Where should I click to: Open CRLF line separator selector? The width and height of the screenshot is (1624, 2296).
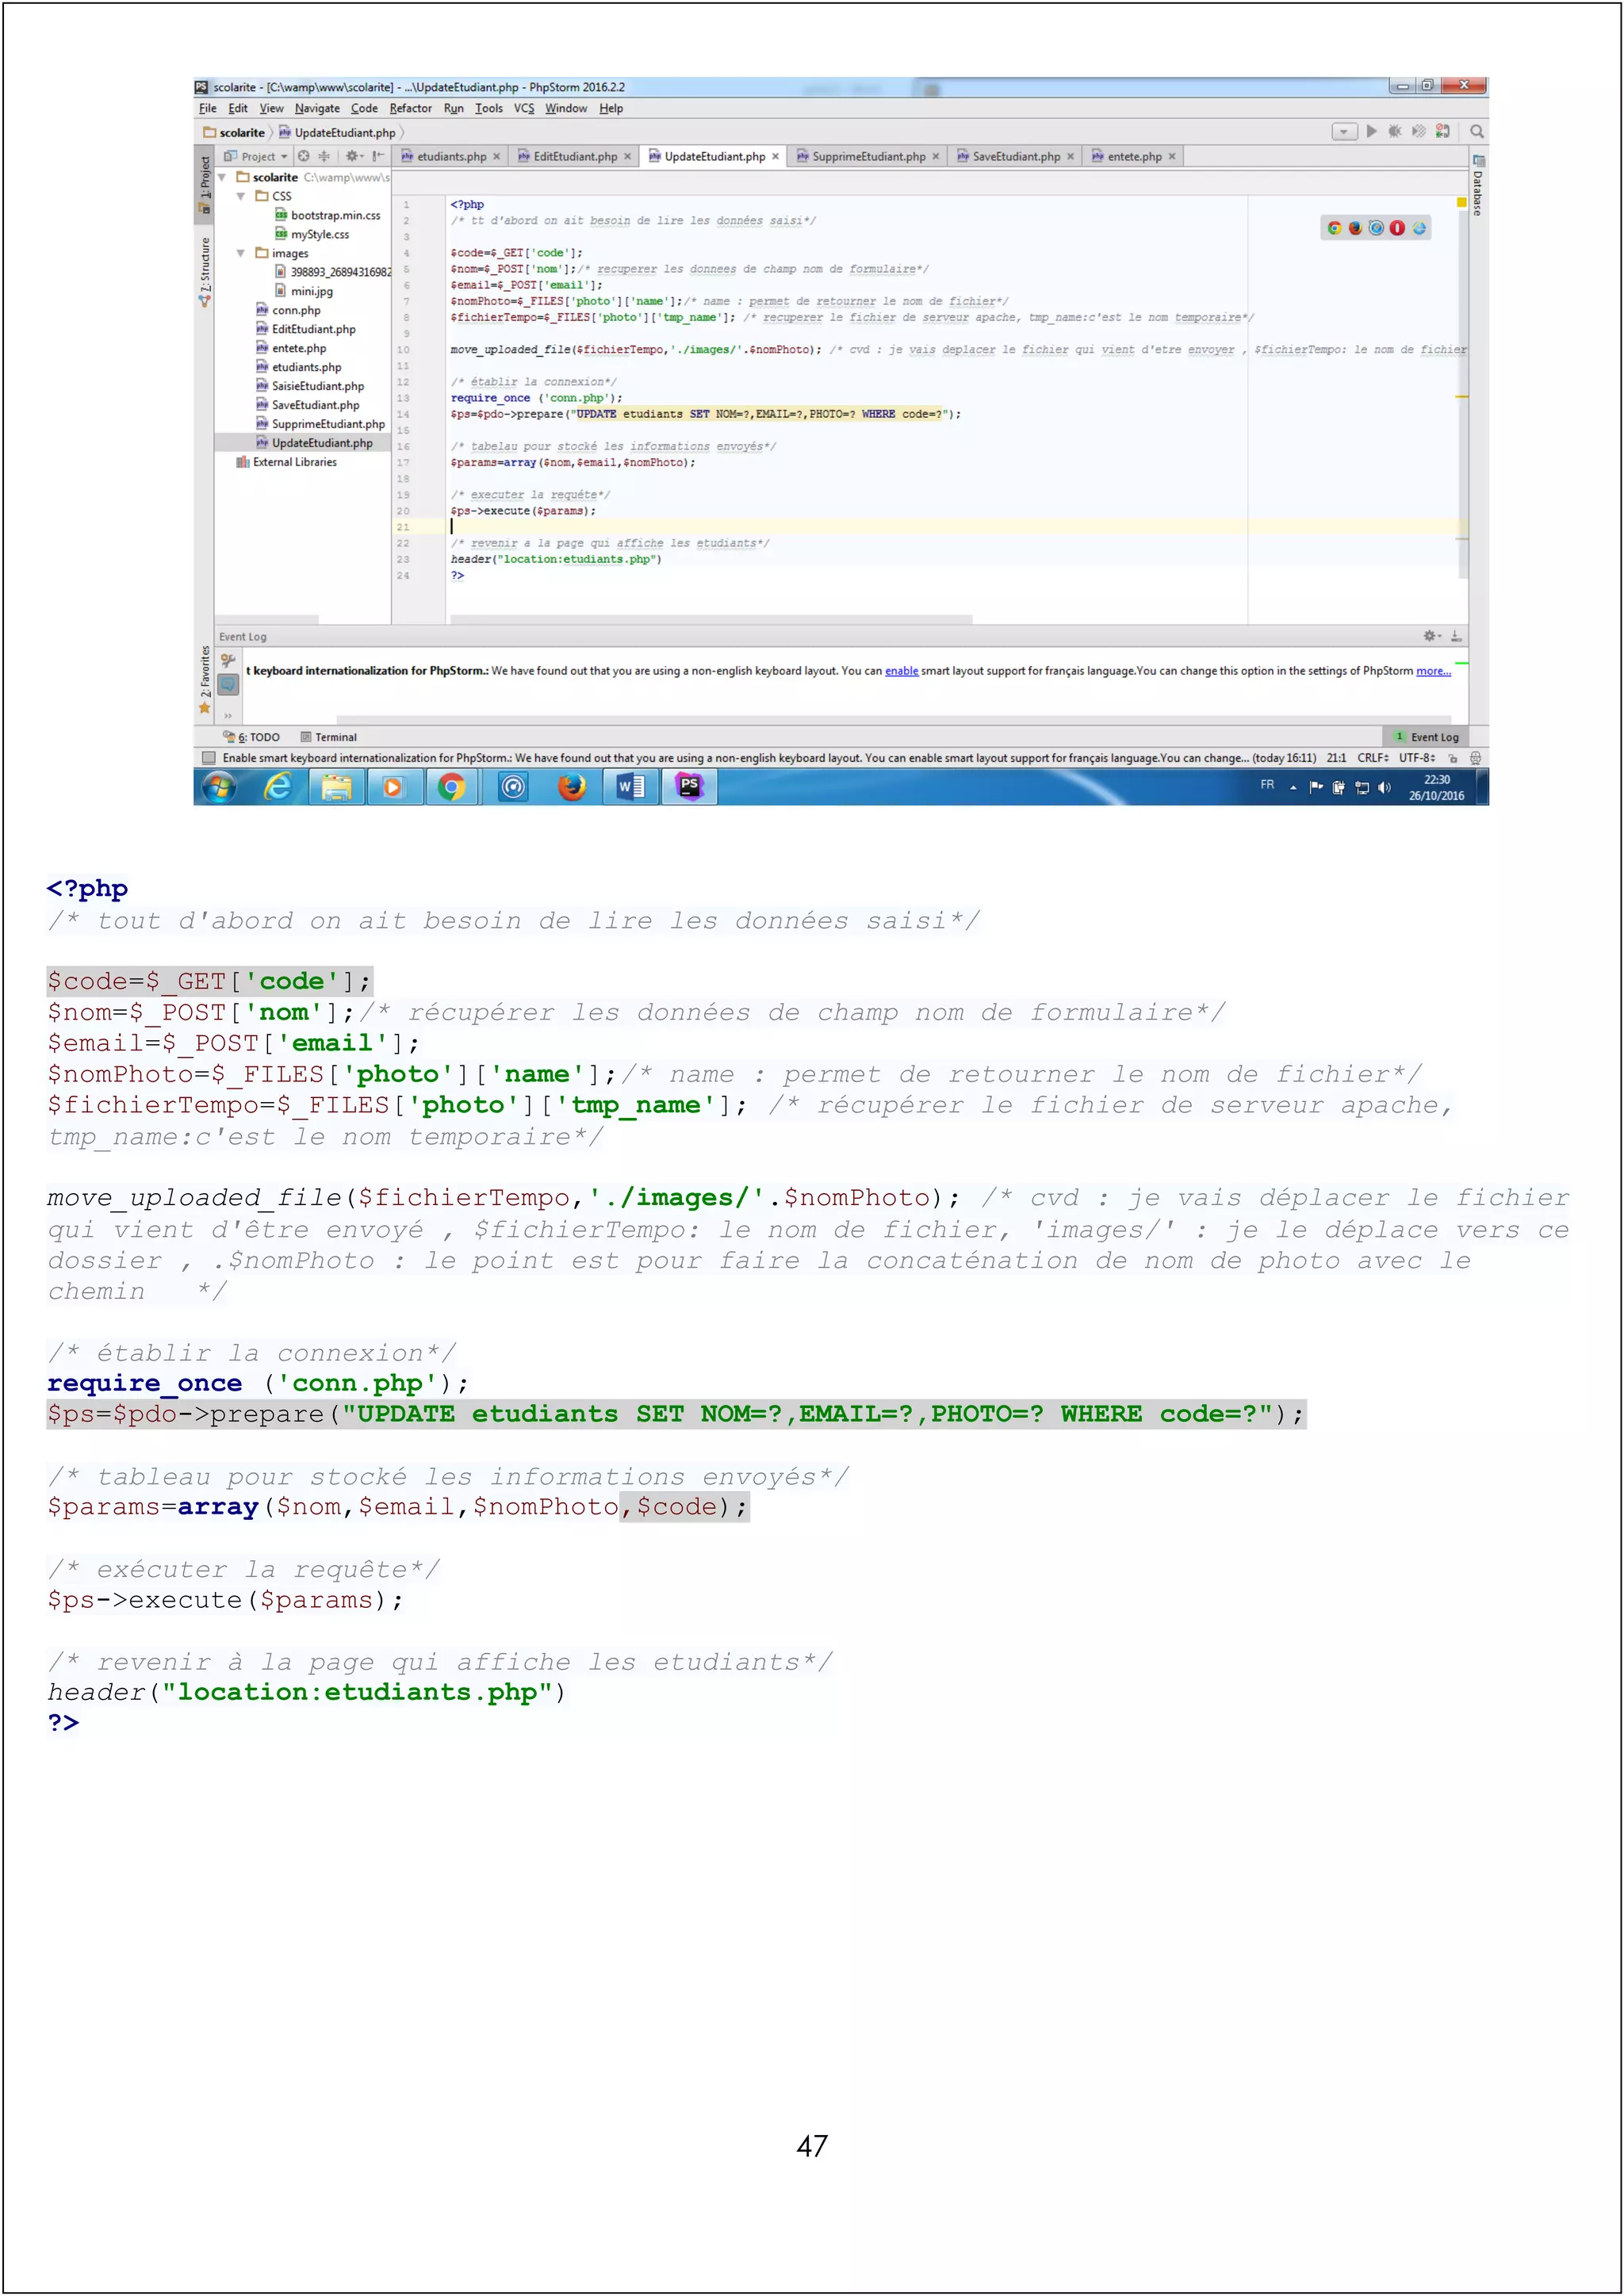(1373, 758)
